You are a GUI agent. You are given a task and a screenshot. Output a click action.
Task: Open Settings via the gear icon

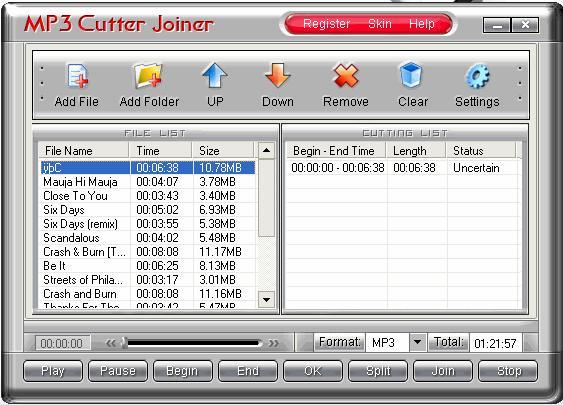[477, 76]
